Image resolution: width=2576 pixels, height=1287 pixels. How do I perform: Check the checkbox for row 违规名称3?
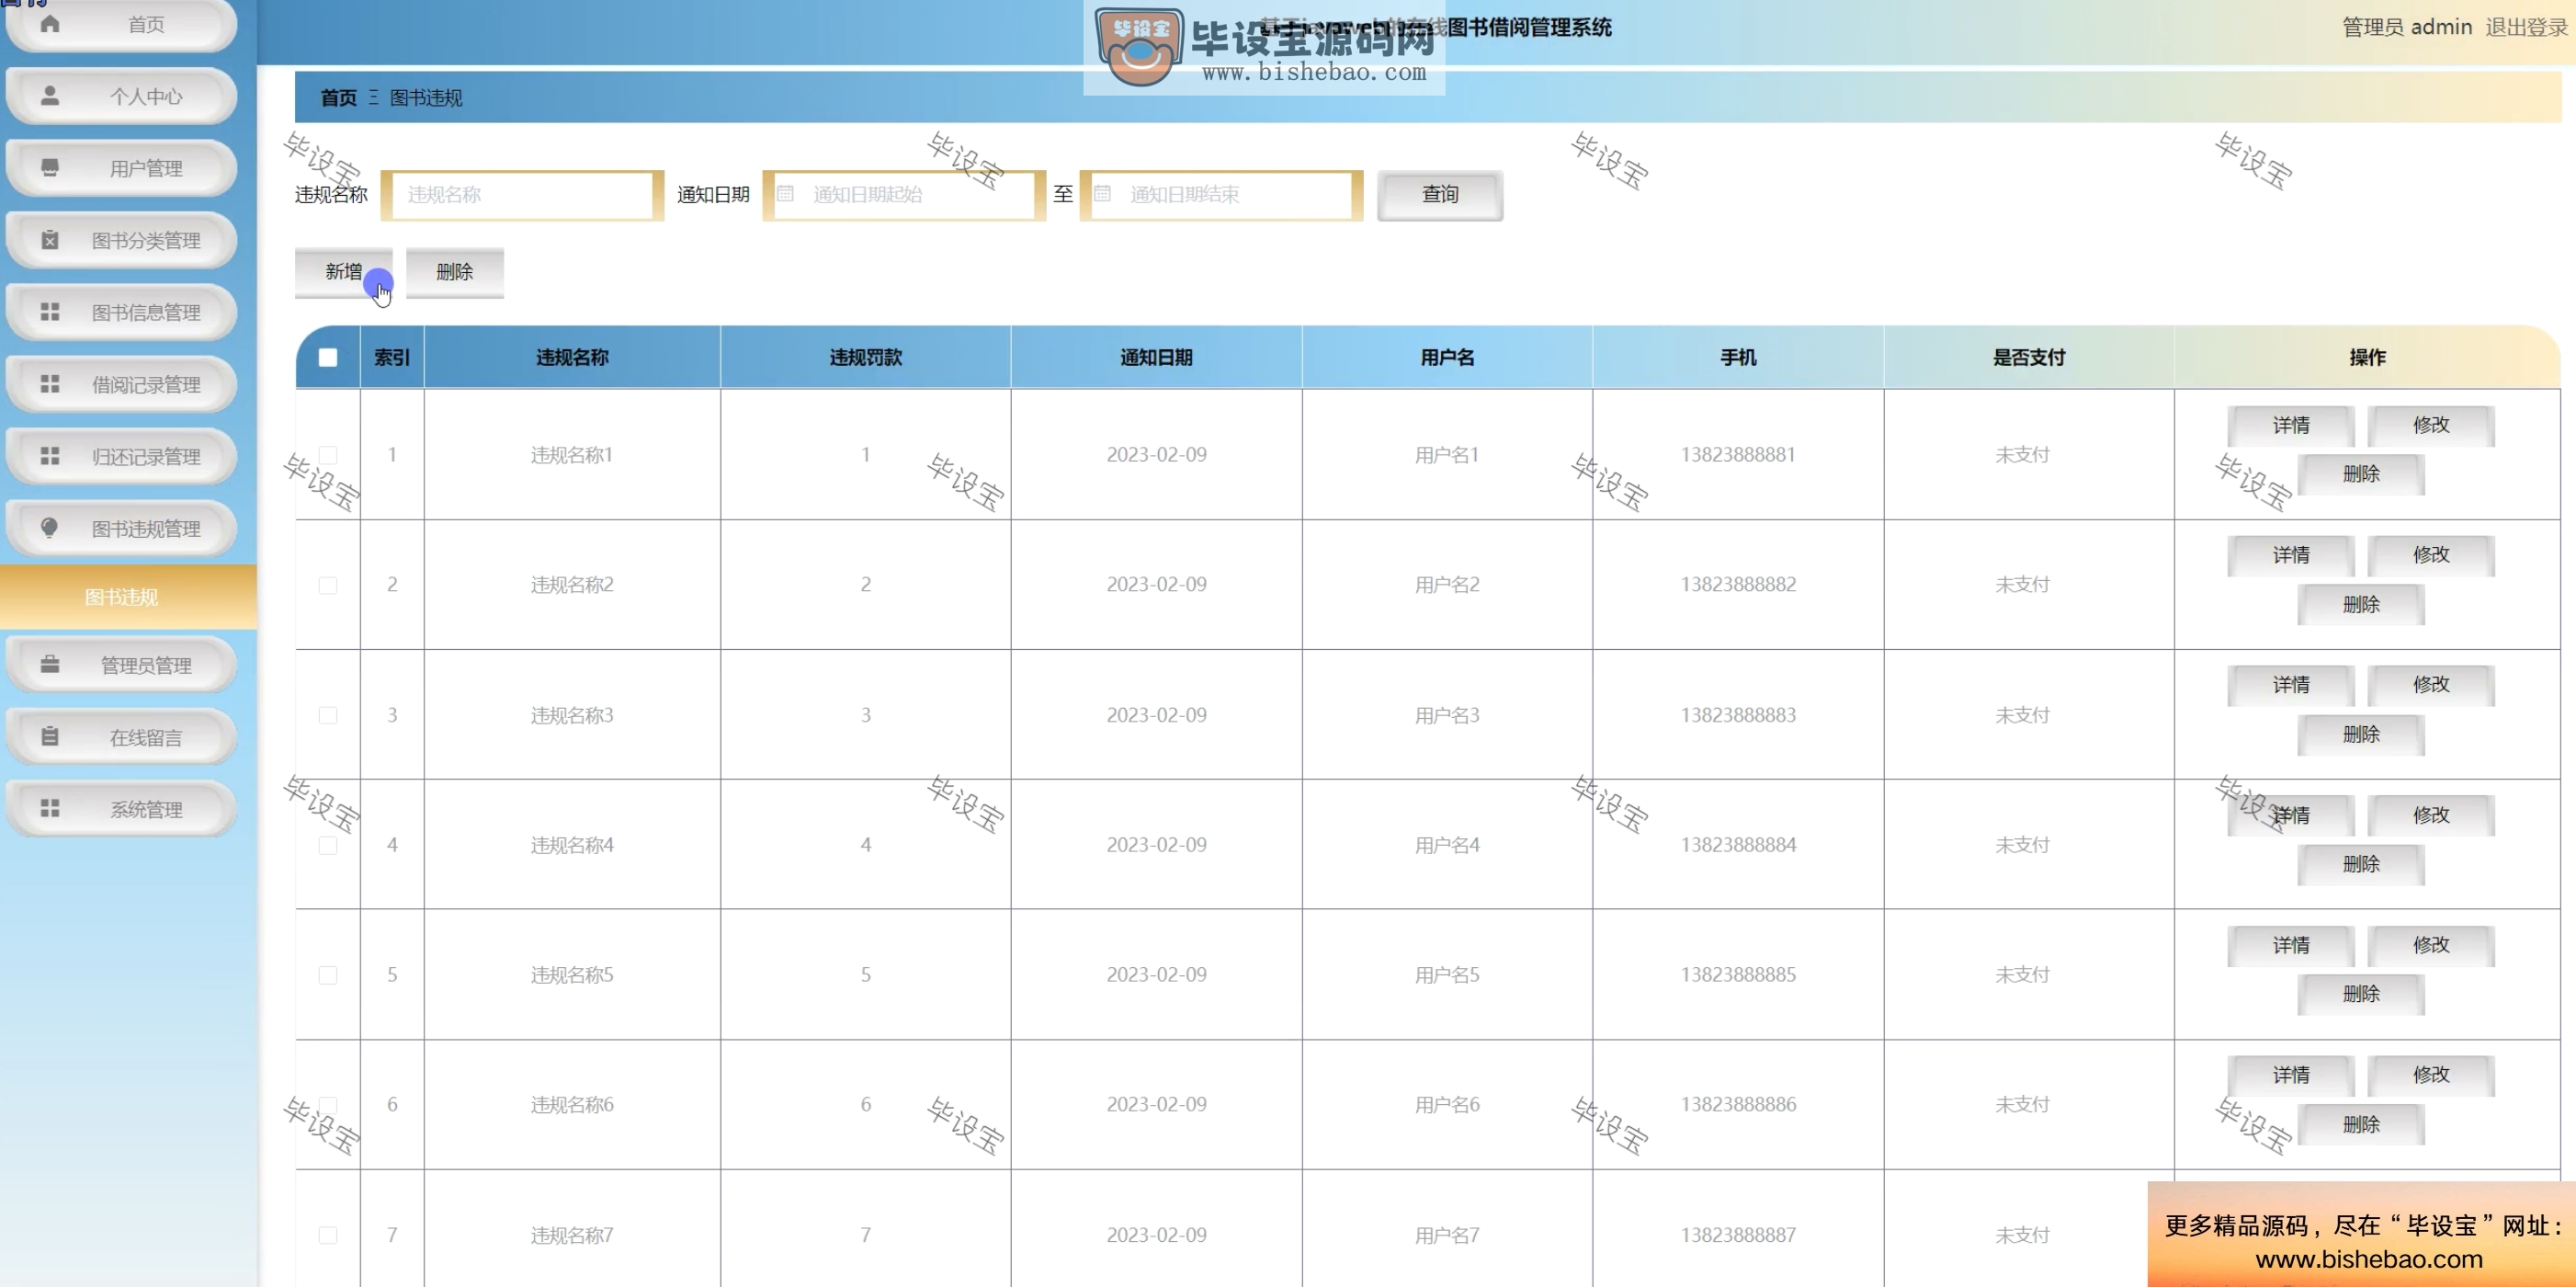click(328, 714)
